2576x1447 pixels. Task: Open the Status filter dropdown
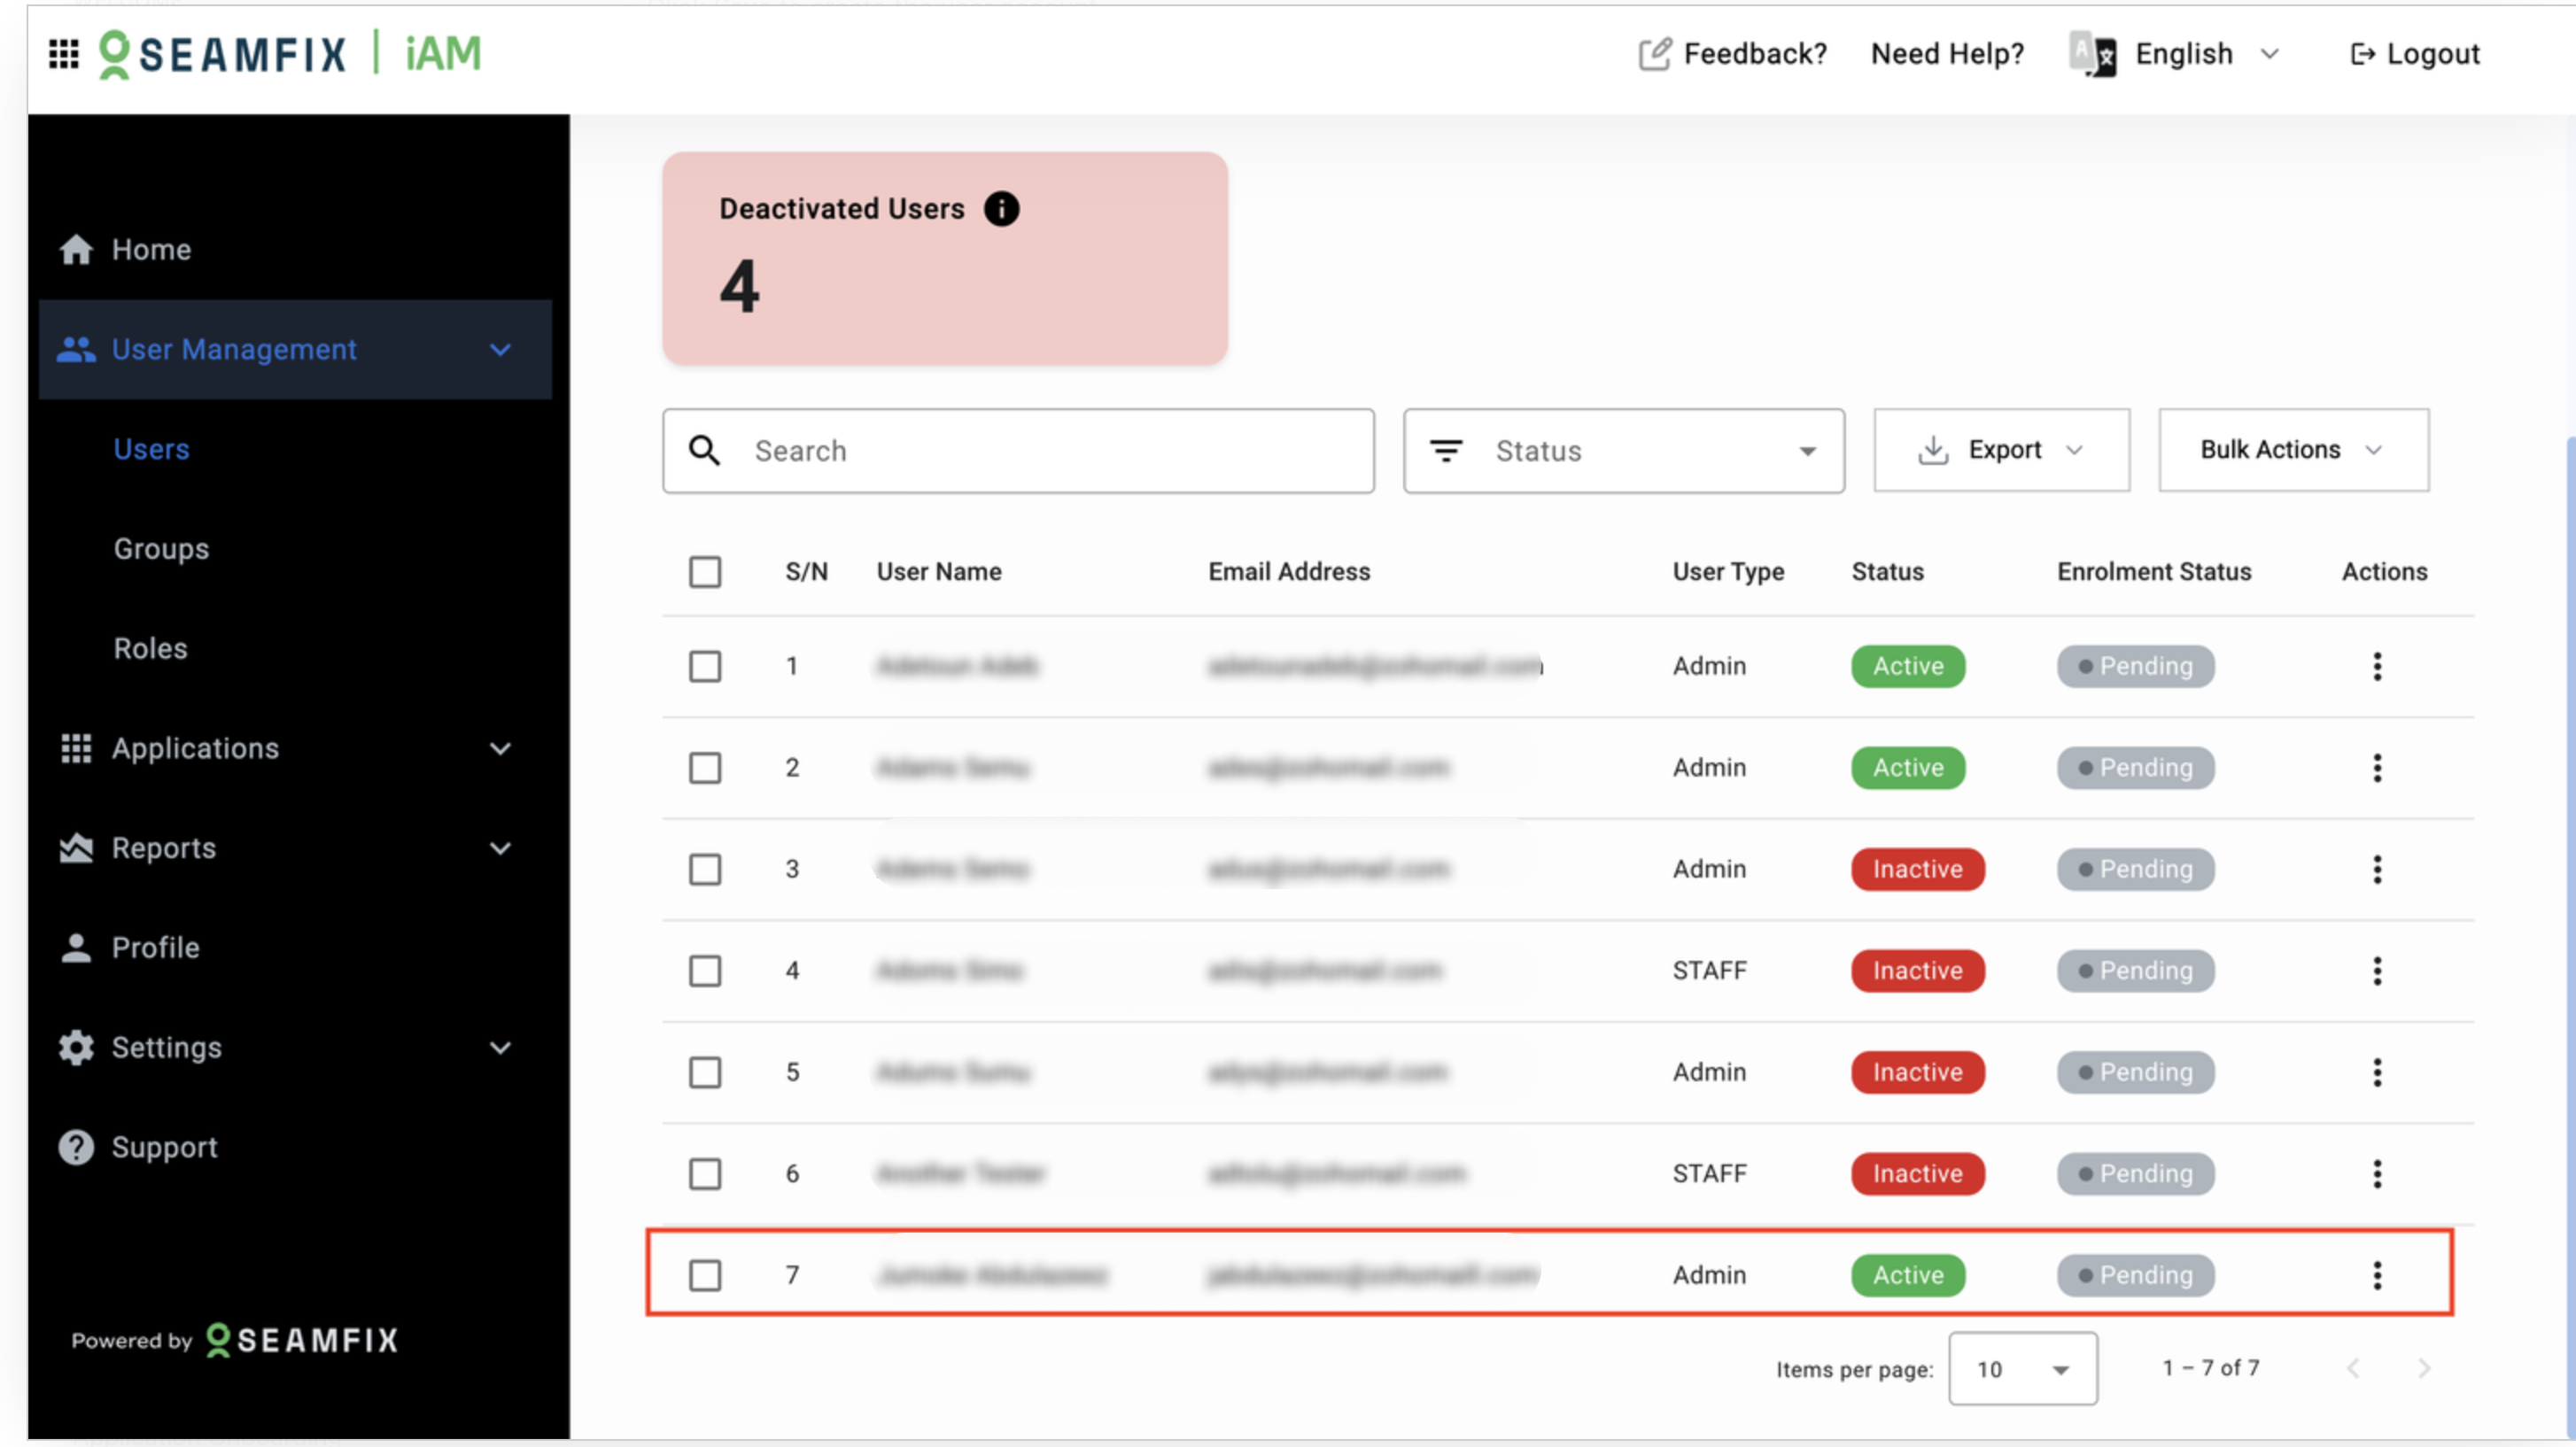point(1623,451)
